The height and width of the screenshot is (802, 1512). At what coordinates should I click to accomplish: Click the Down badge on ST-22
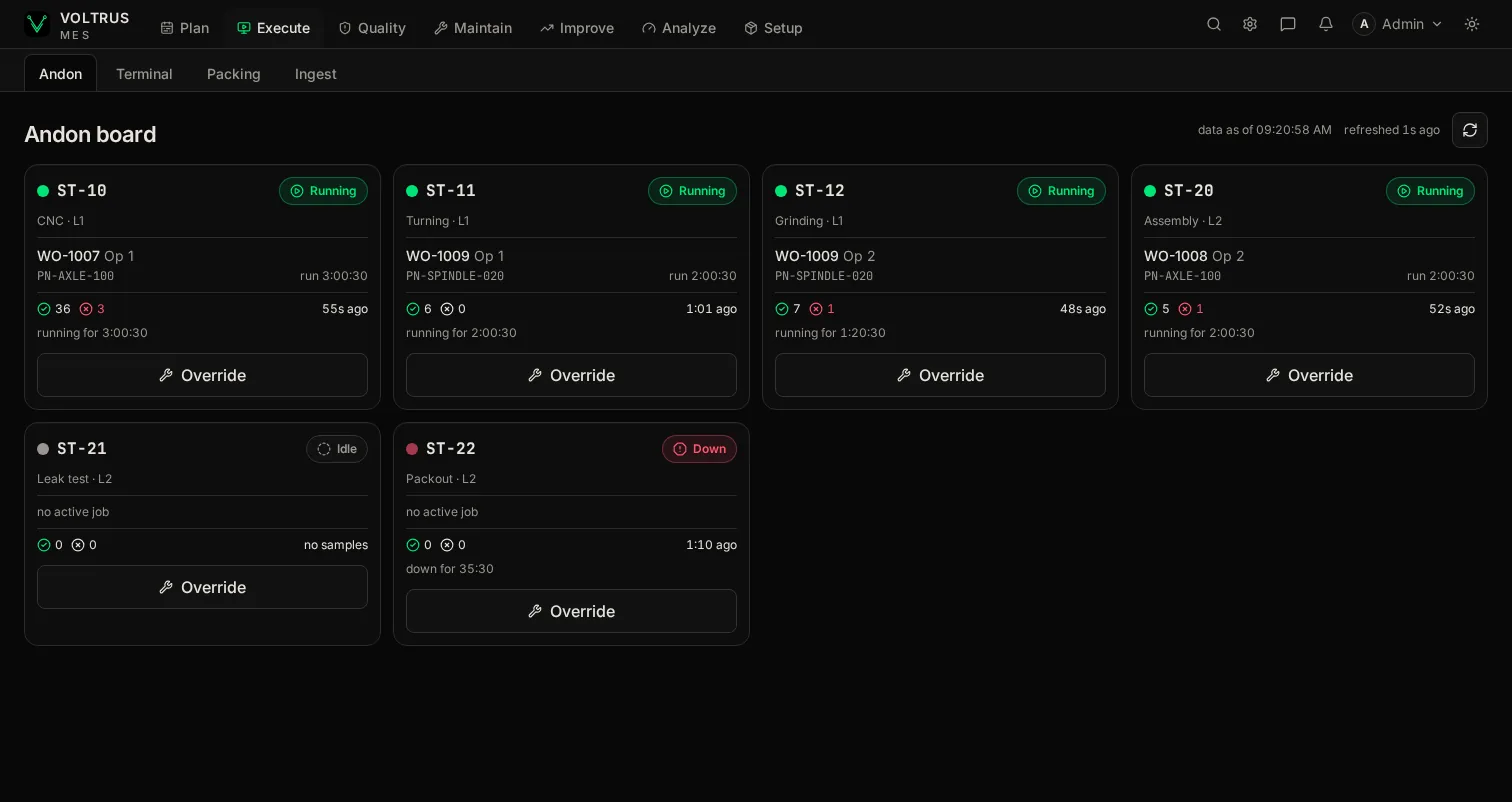coord(699,449)
